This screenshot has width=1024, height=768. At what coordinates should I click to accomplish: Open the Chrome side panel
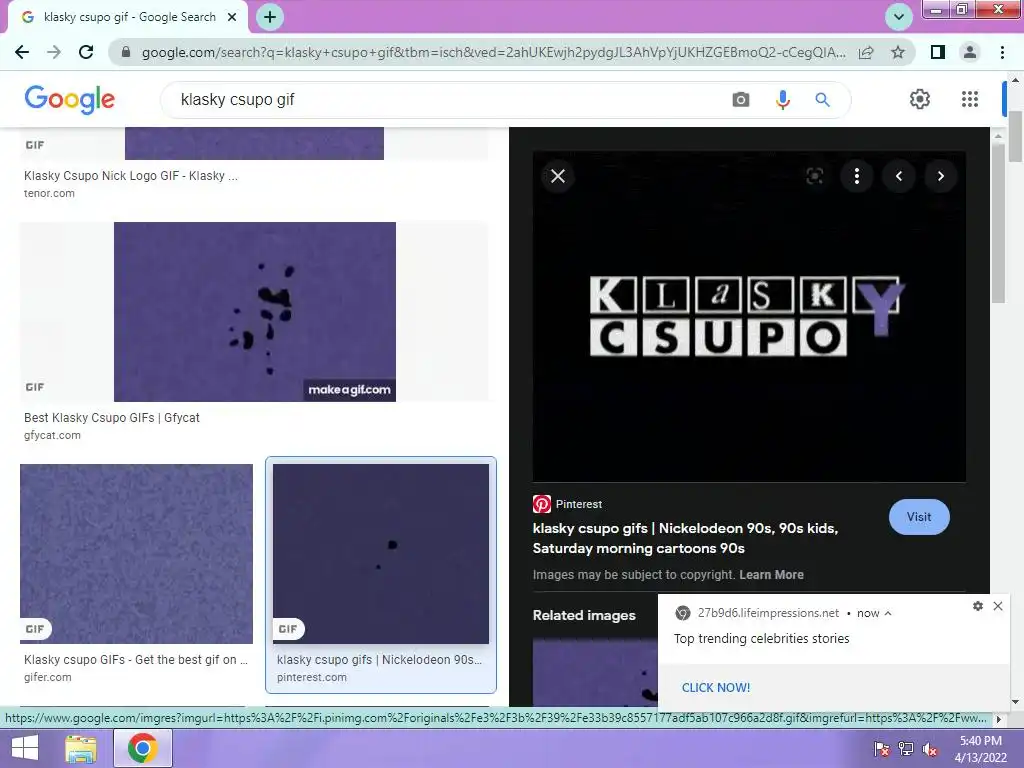click(x=938, y=52)
